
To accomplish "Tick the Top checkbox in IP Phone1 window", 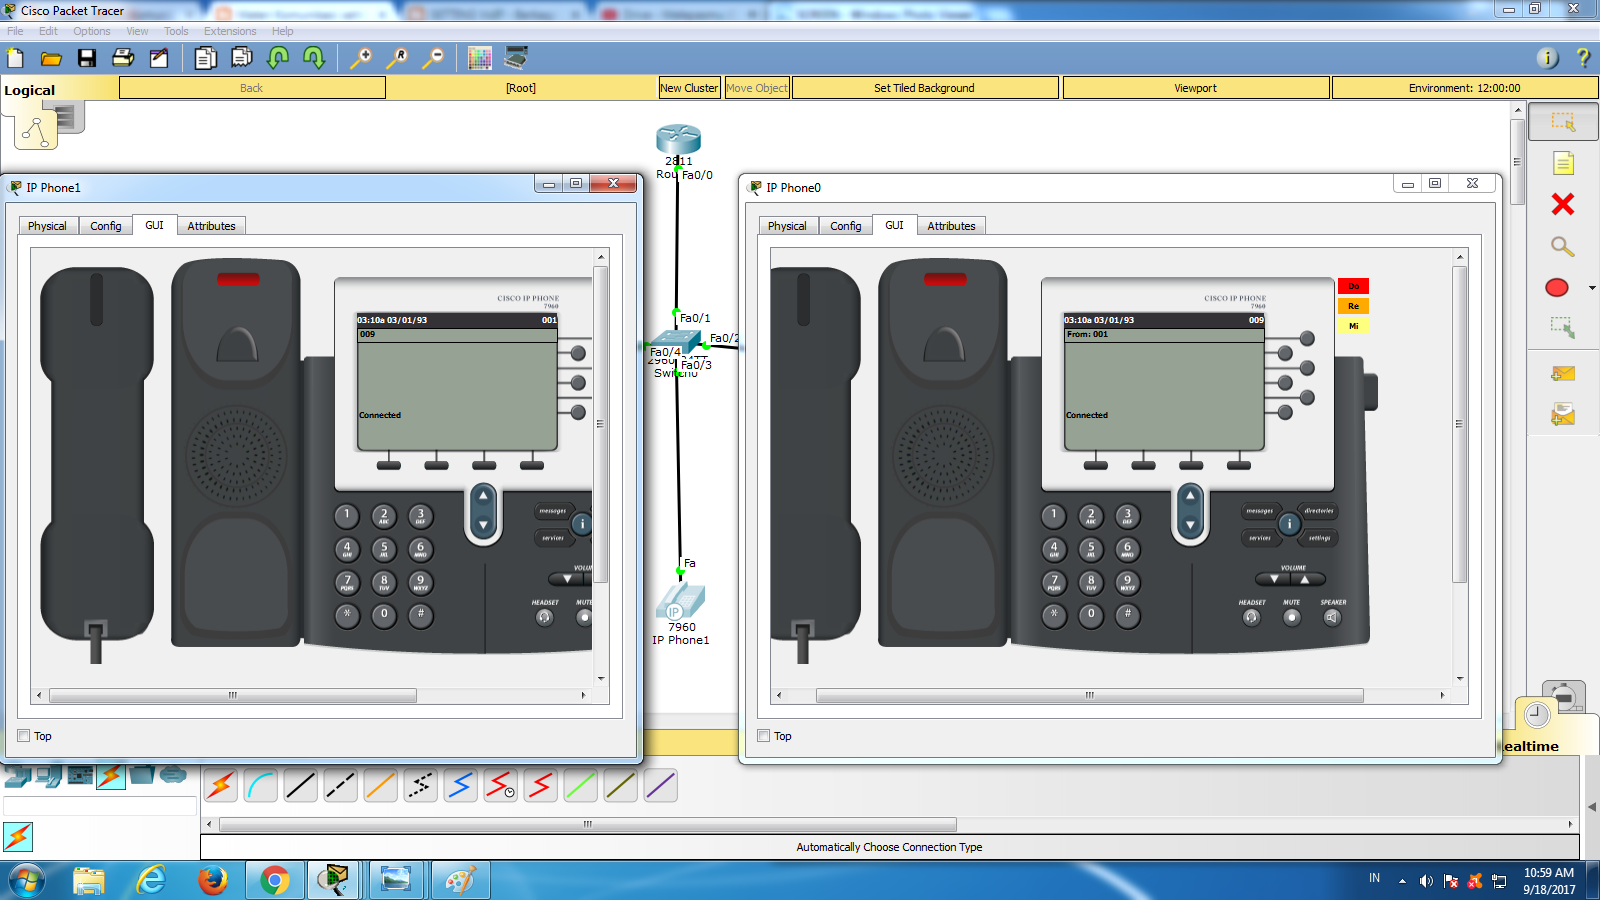I will click(x=24, y=736).
